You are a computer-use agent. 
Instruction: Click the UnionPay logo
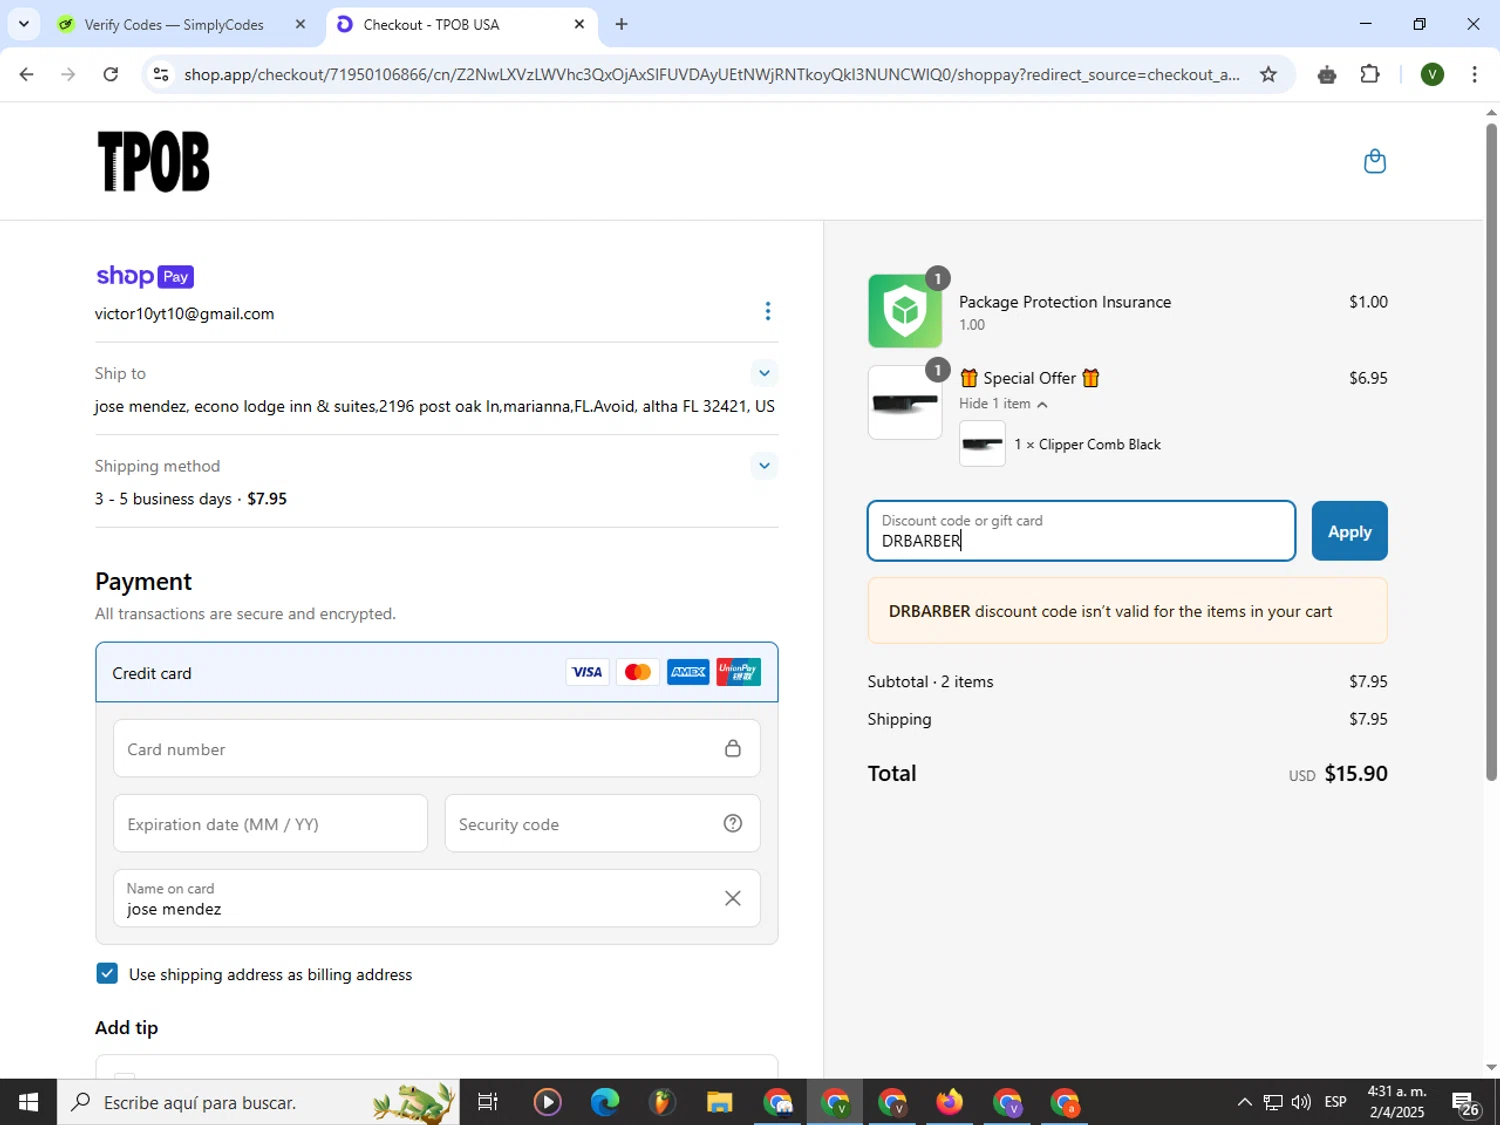point(738,672)
